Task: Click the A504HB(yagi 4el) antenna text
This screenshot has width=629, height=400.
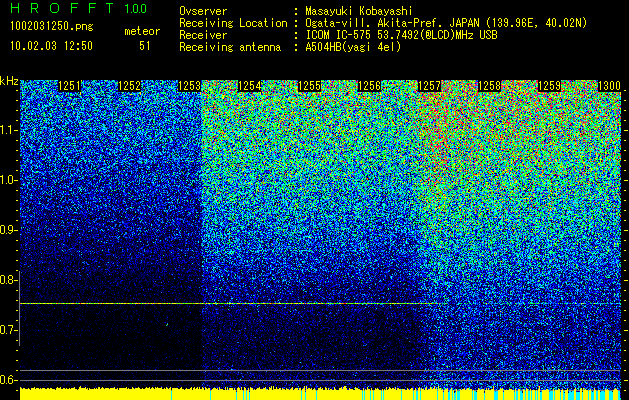Action: pyautogui.click(x=353, y=47)
